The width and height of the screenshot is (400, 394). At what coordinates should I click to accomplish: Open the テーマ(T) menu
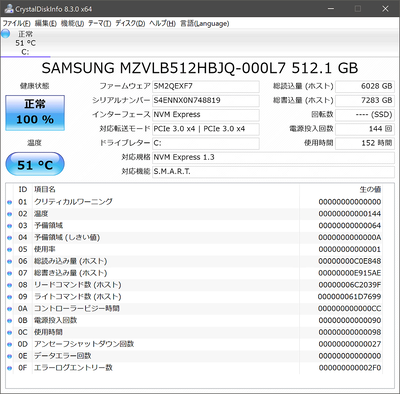(99, 24)
